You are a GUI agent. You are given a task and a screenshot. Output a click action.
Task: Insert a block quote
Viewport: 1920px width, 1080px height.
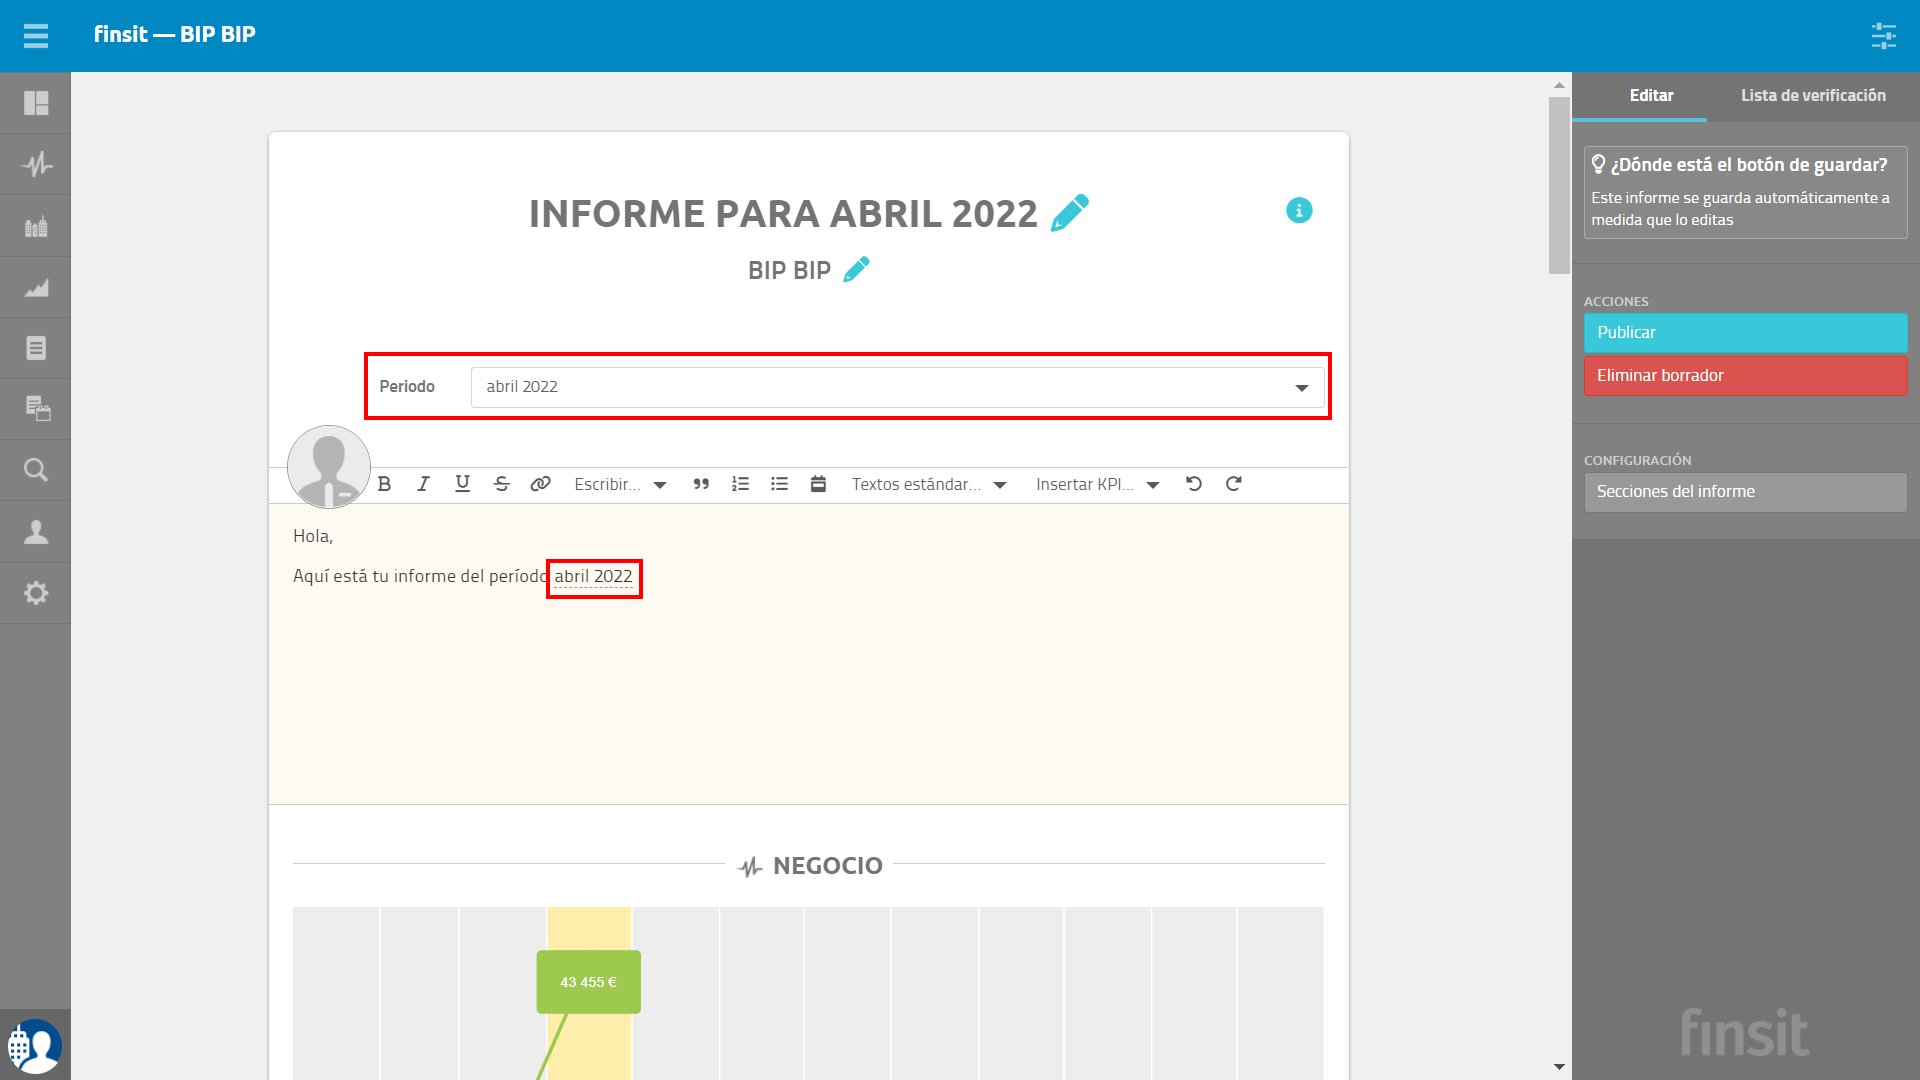[x=701, y=484]
